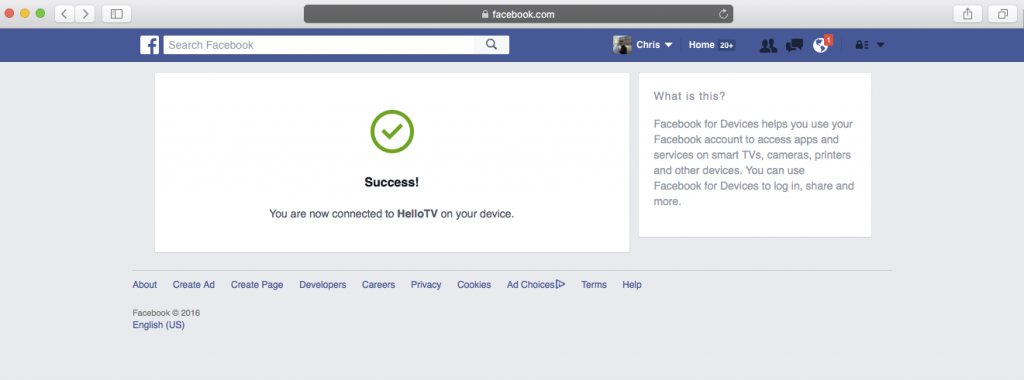
Task: Show all tabs in Safari
Action: coord(1002,14)
